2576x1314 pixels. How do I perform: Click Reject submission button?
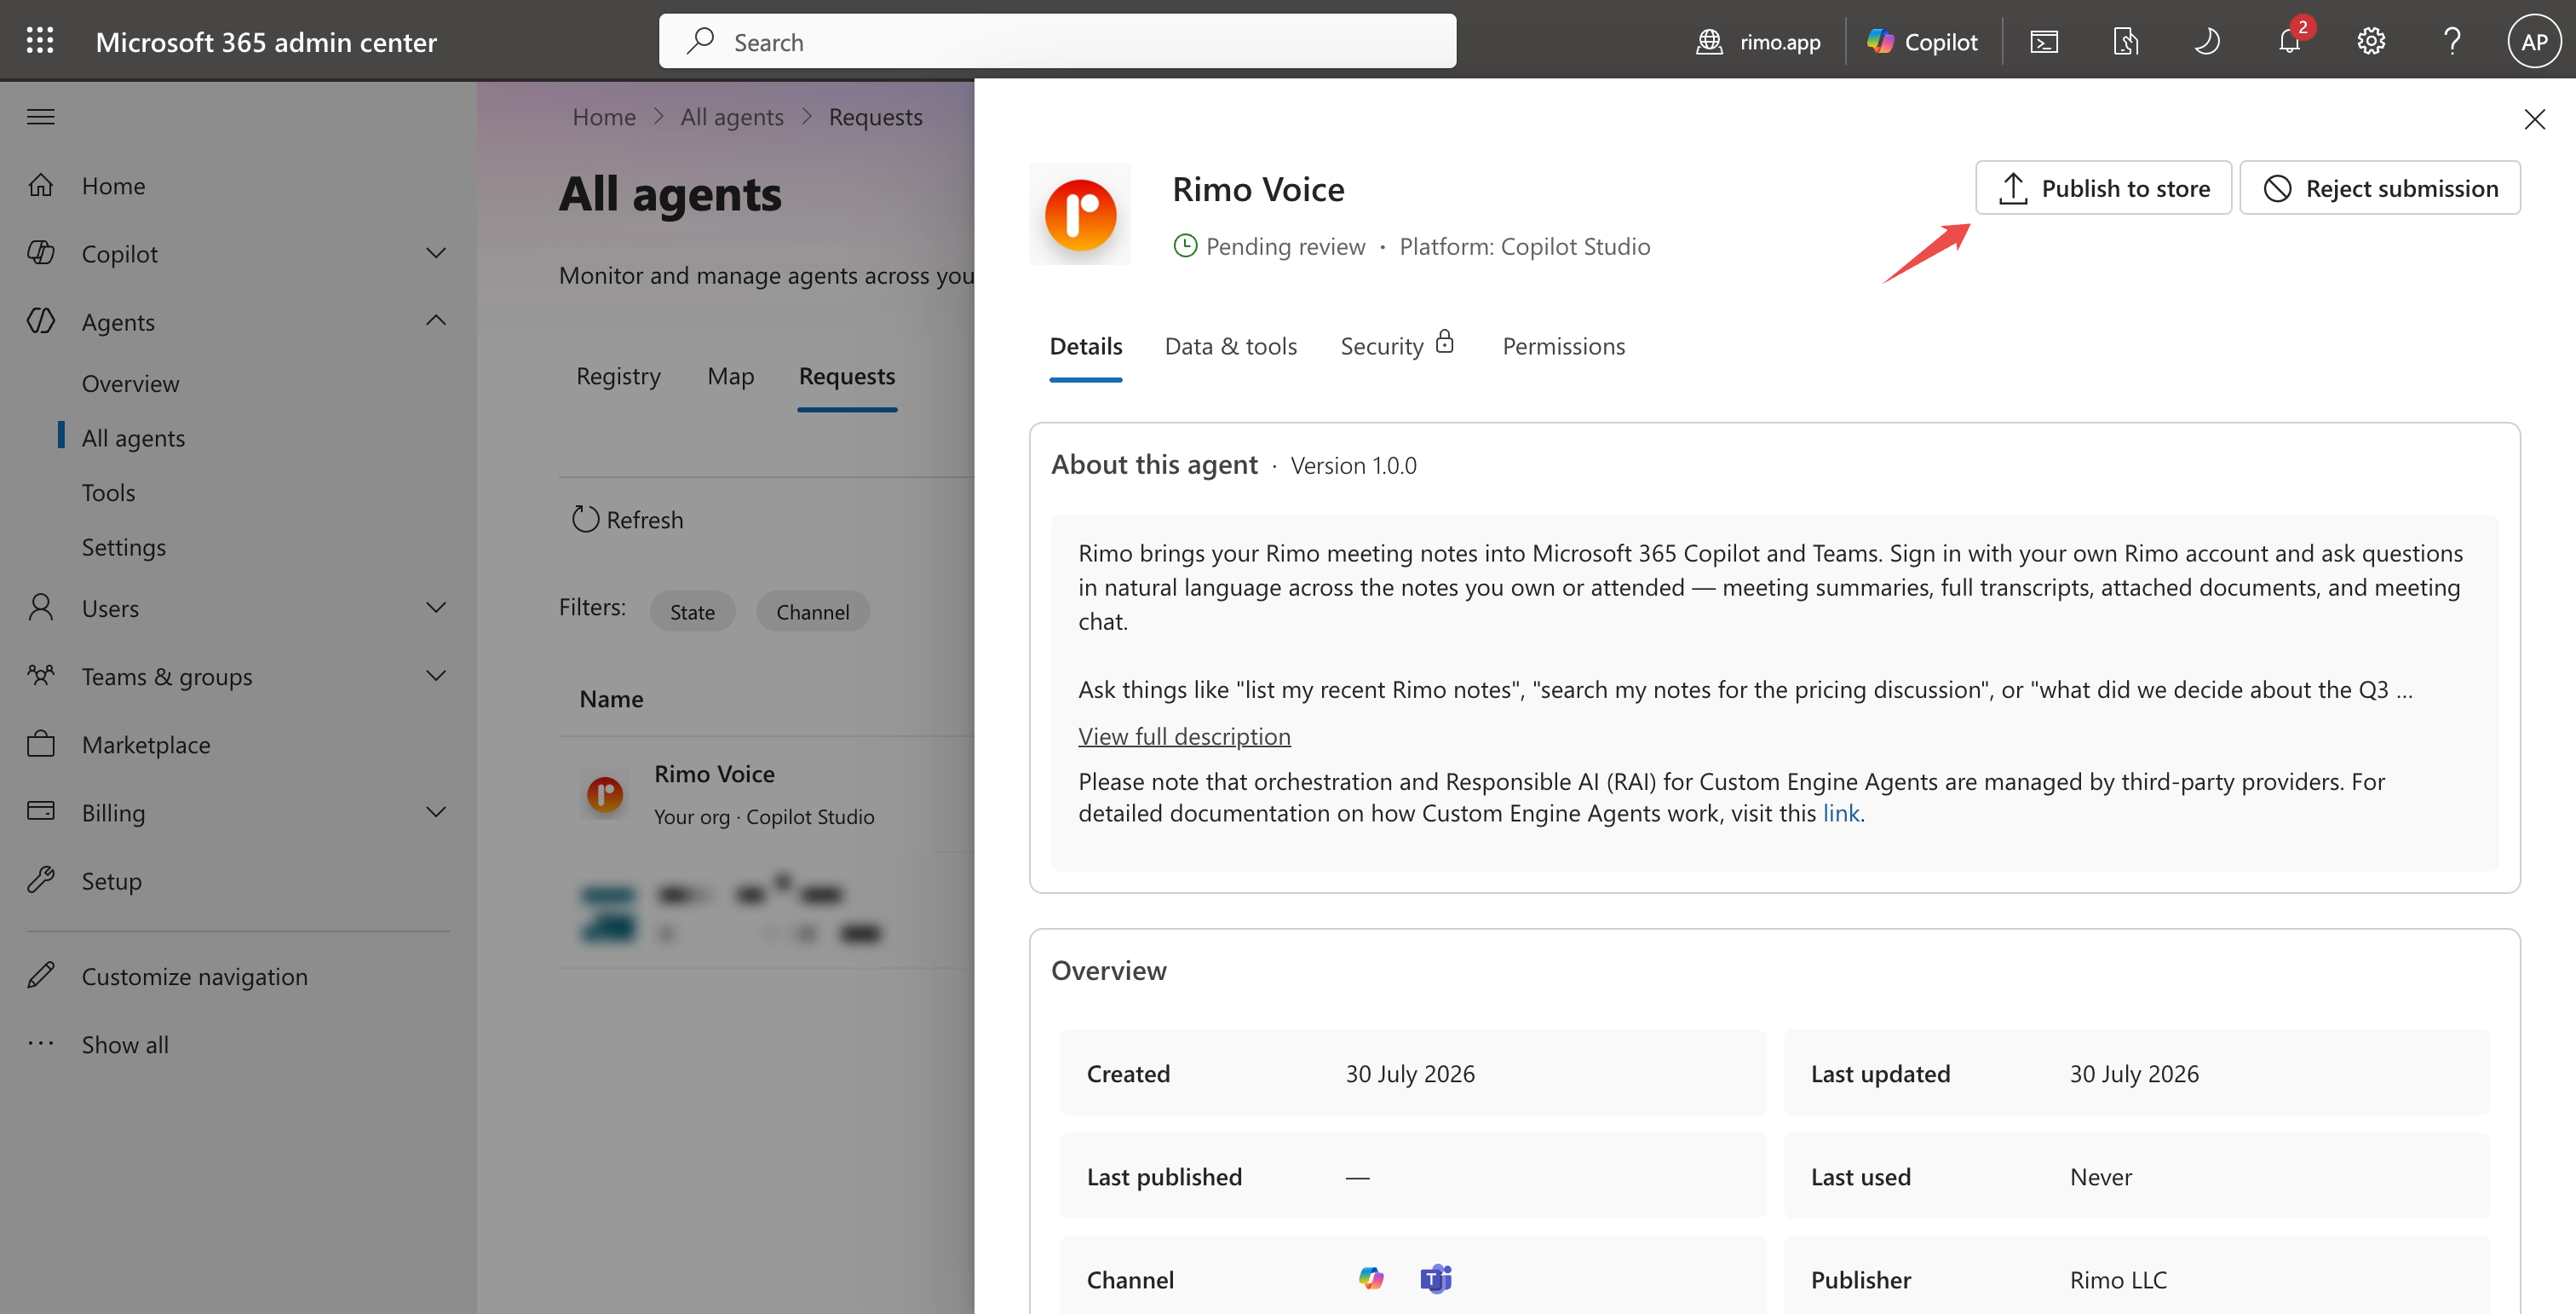(x=2380, y=188)
